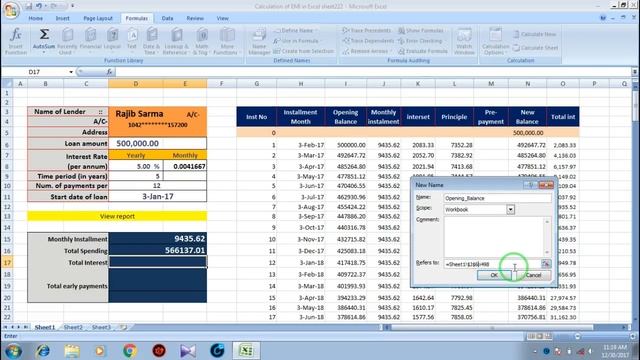Click OK in New Name dialog

click(494, 275)
